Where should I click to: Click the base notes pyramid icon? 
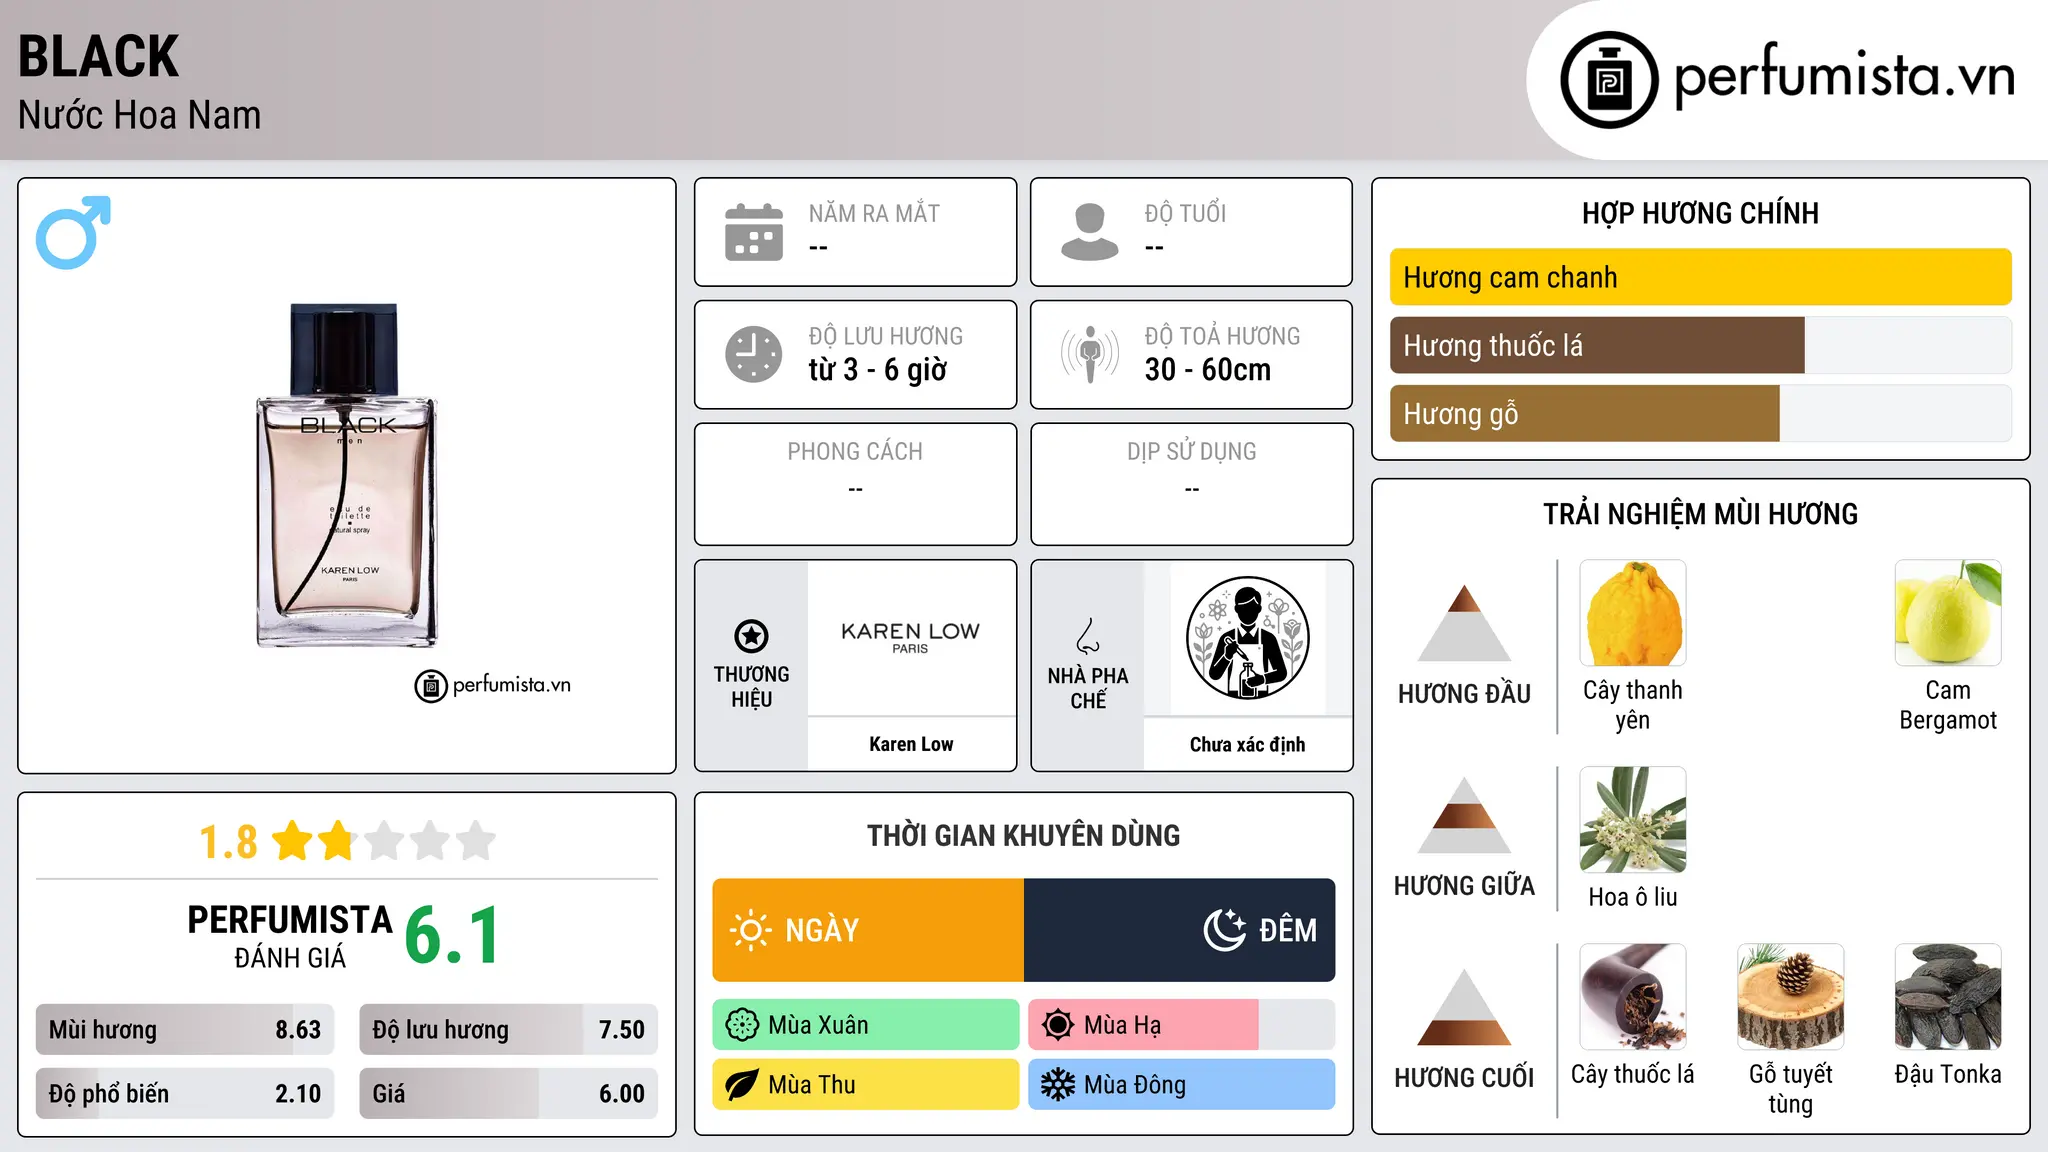tap(1464, 1007)
